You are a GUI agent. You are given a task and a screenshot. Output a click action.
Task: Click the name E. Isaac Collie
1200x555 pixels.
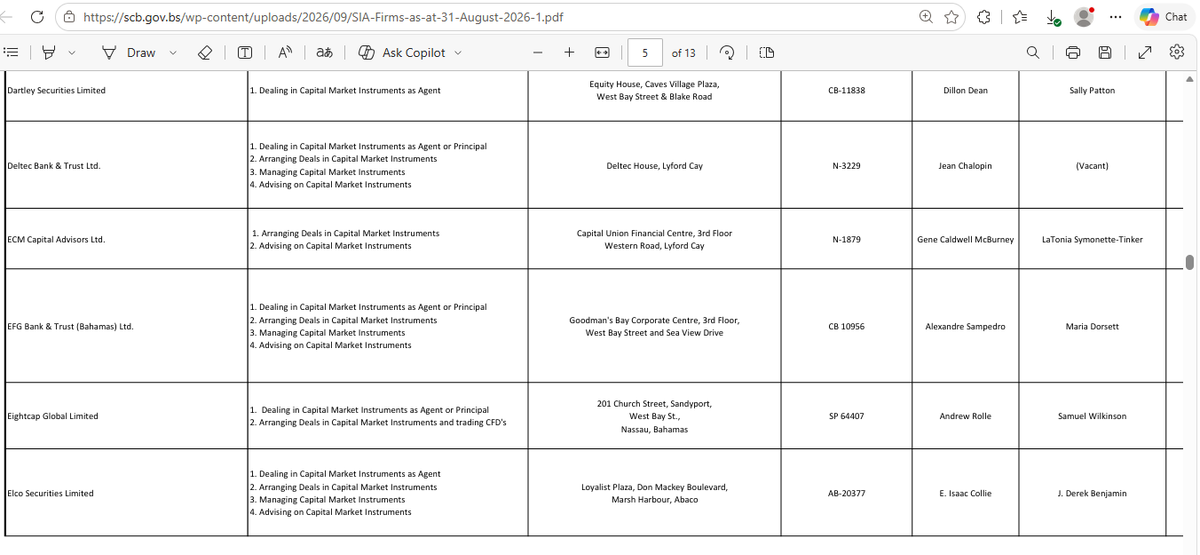coord(965,493)
